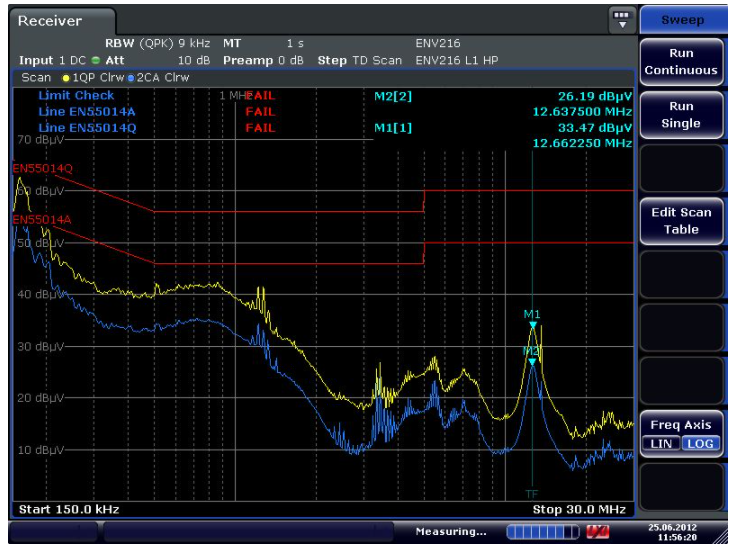The width and height of the screenshot is (737, 544).
Task: Click the TF marker at bottom of graph
Action: pos(532,494)
